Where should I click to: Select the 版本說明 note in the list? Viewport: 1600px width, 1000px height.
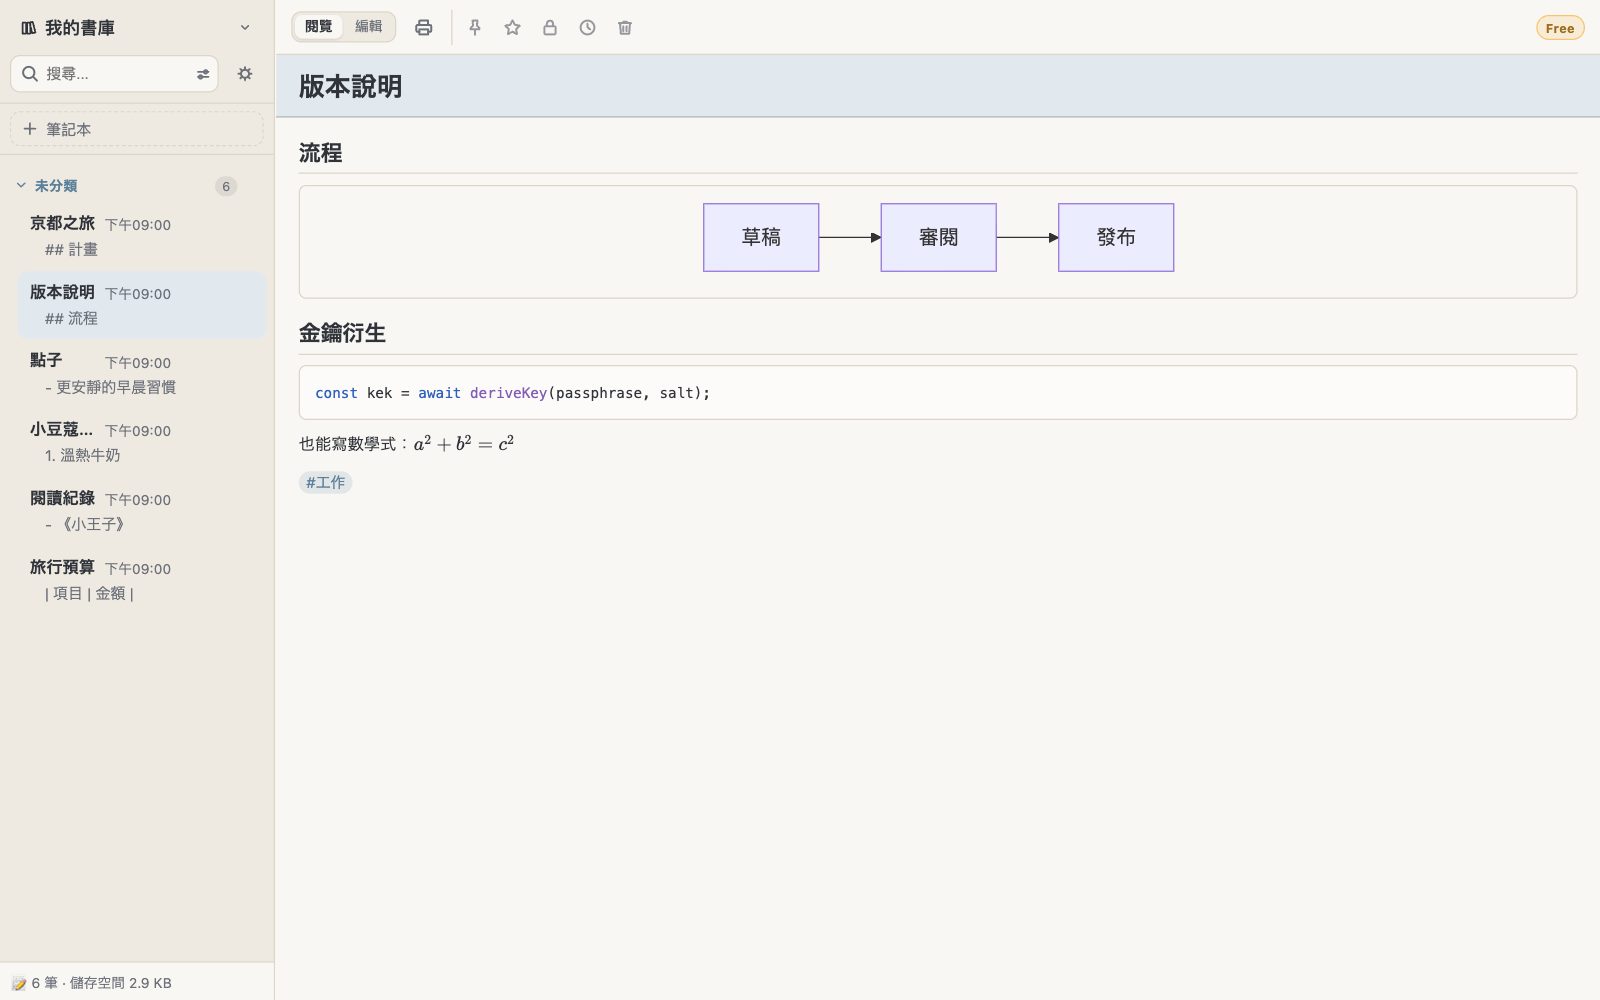[142, 305]
